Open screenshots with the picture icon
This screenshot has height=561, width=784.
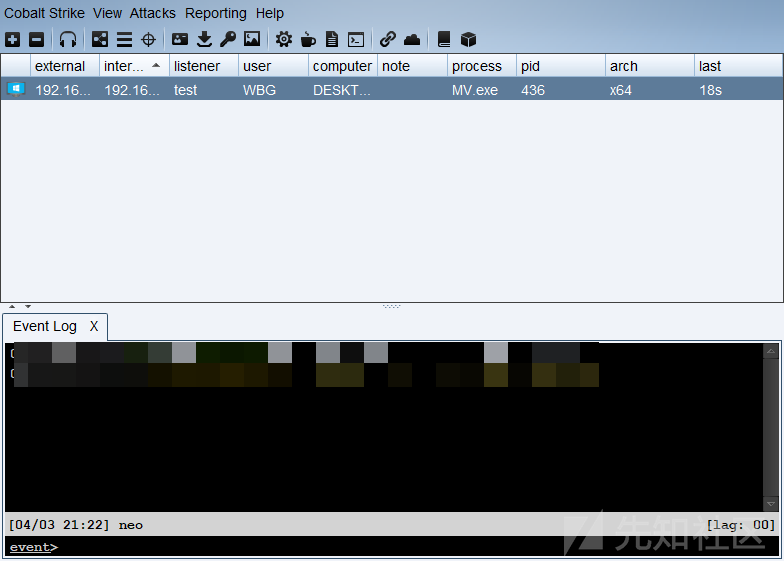tap(252, 39)
